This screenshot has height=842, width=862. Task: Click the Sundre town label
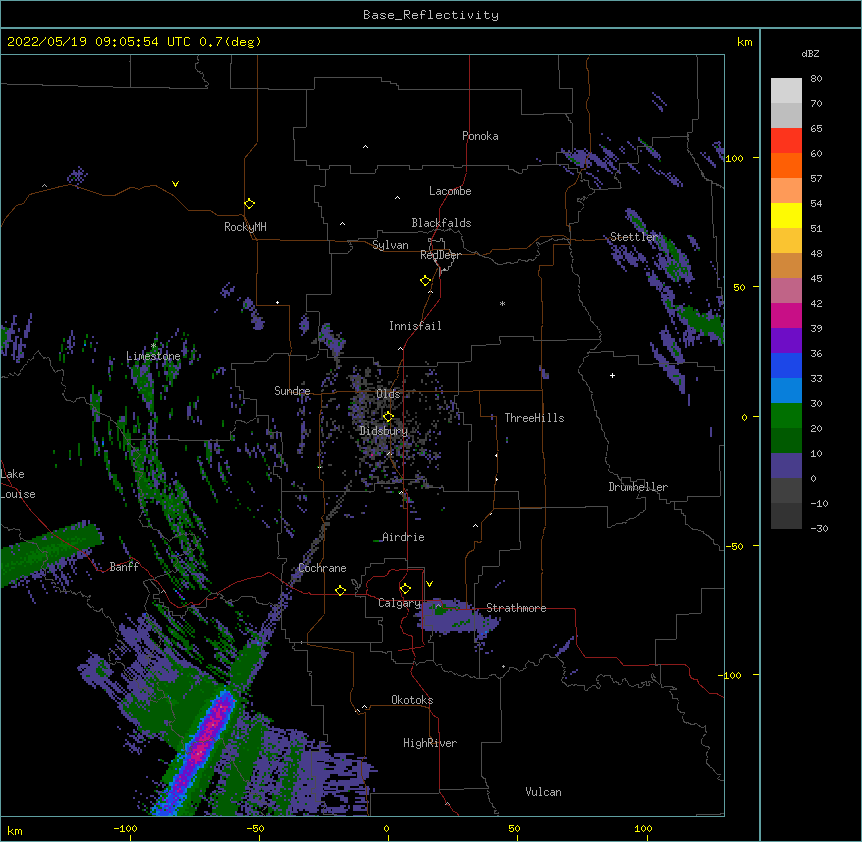[292, 391]
